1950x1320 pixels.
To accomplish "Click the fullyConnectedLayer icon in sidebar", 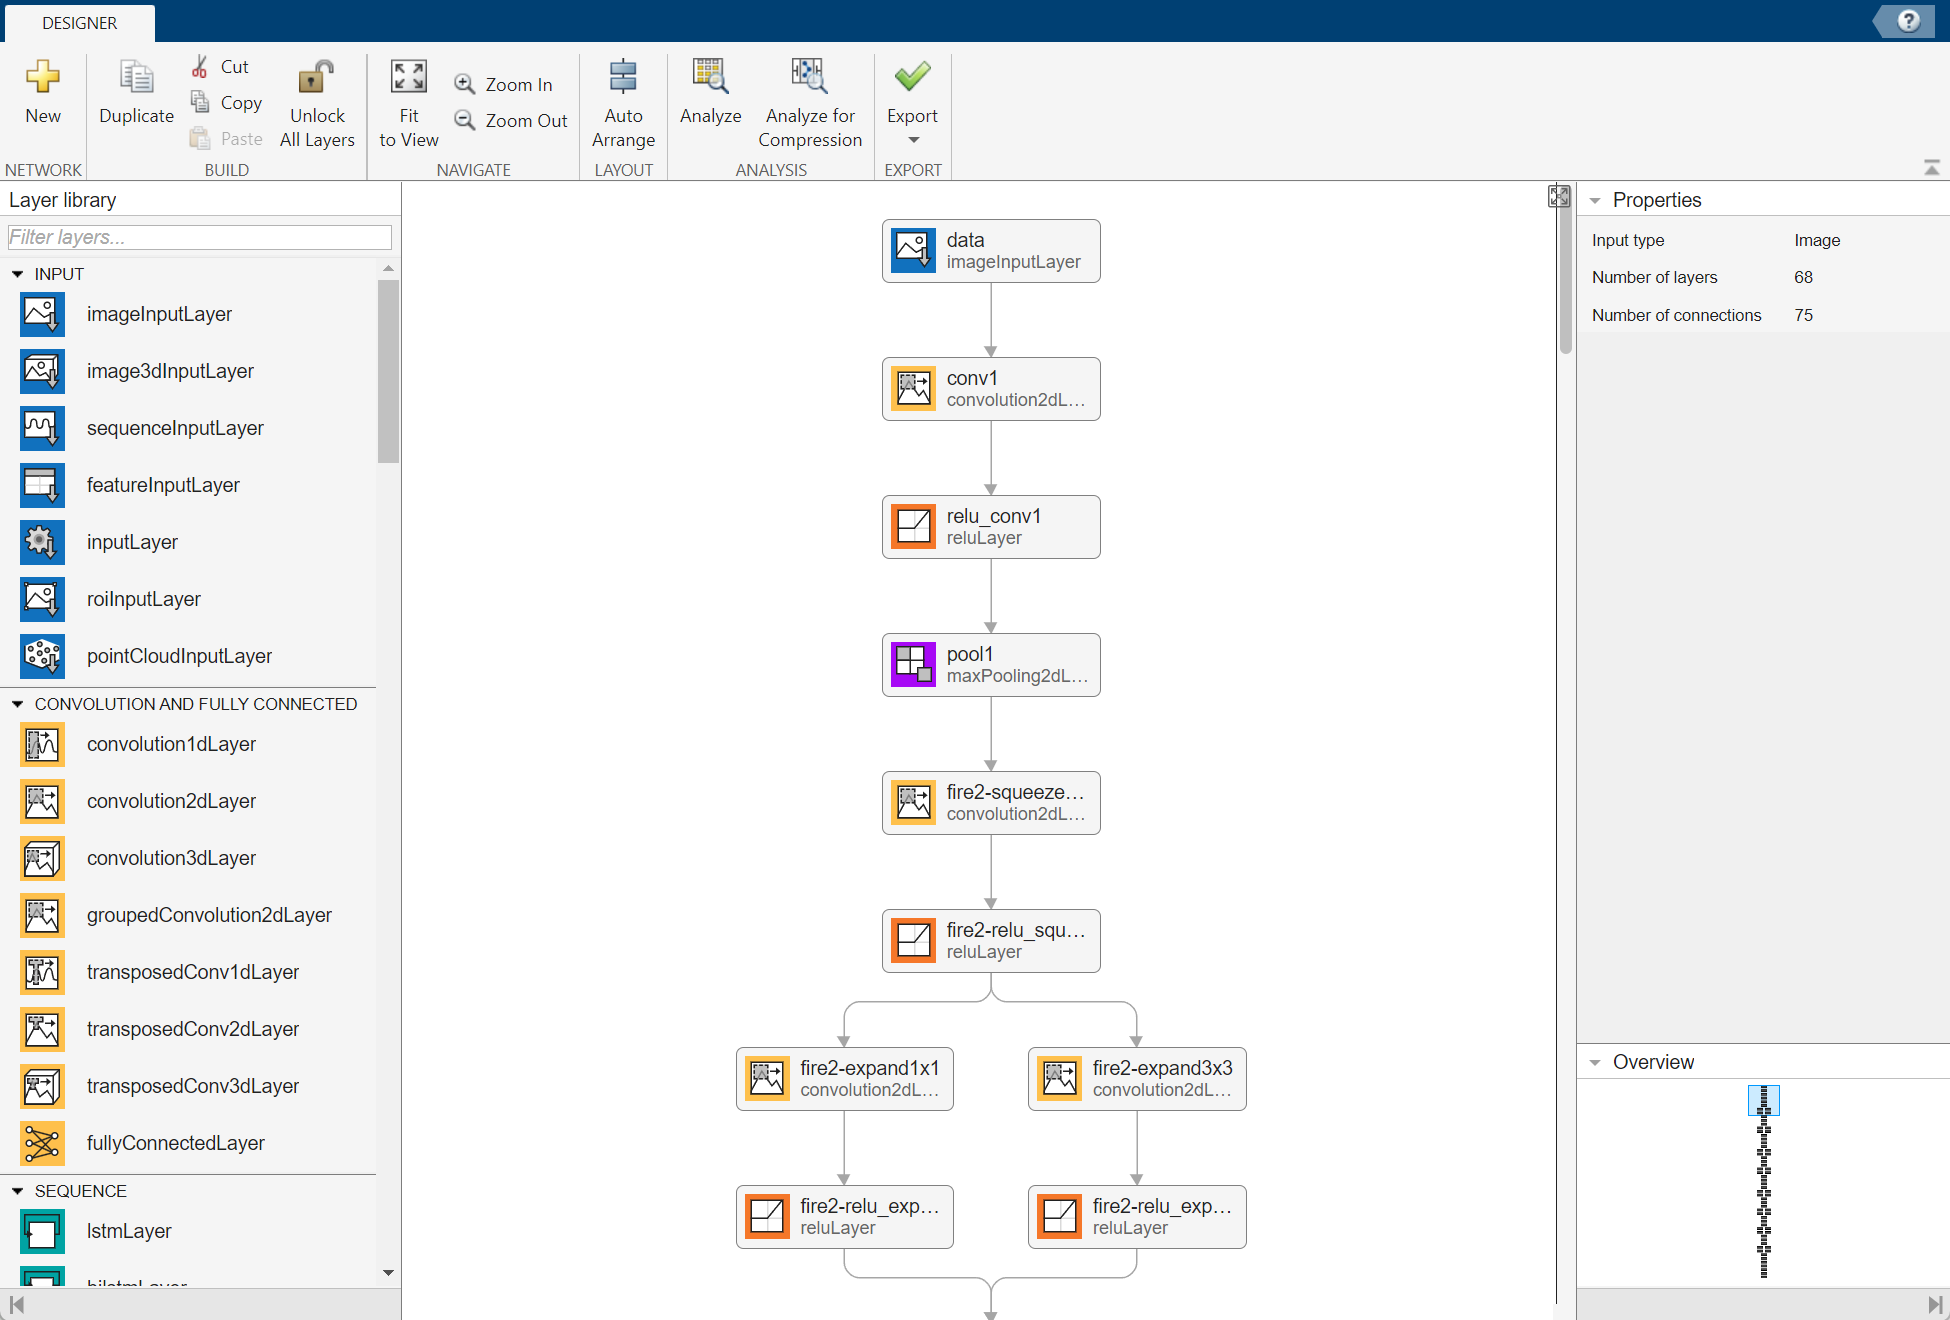I will click(40, 1143).
